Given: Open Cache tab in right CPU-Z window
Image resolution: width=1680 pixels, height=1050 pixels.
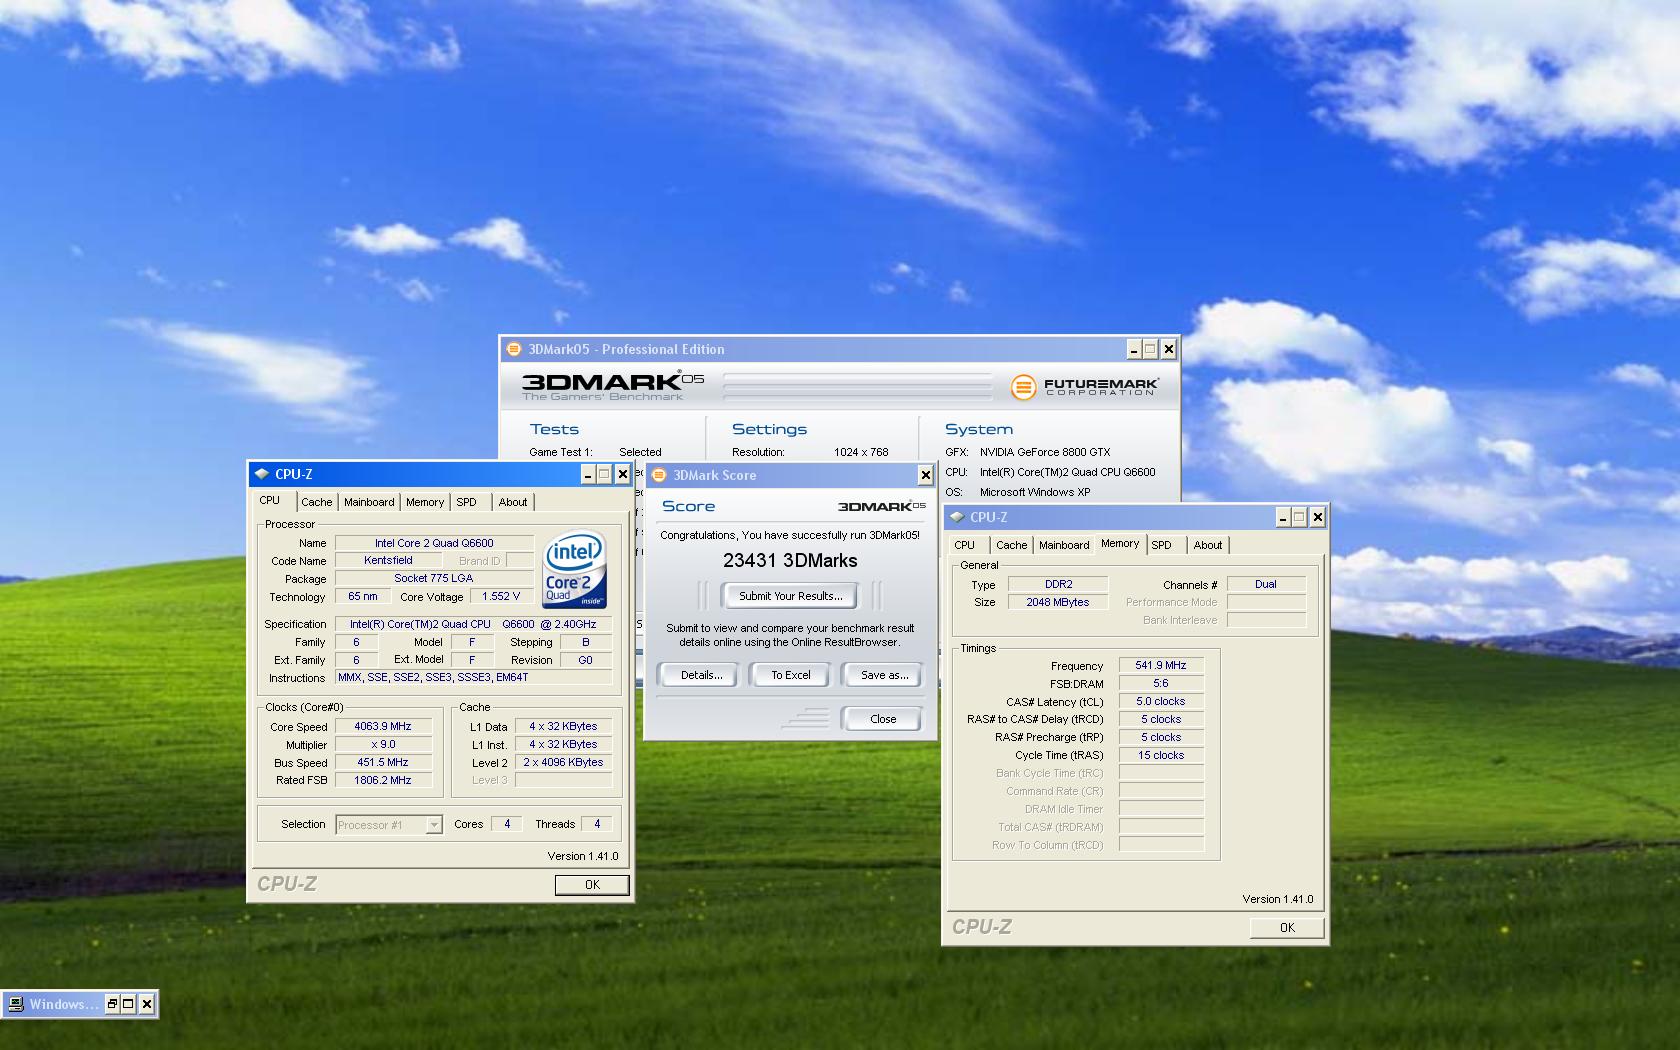Looking at the screenshot, I should 1011,545.
